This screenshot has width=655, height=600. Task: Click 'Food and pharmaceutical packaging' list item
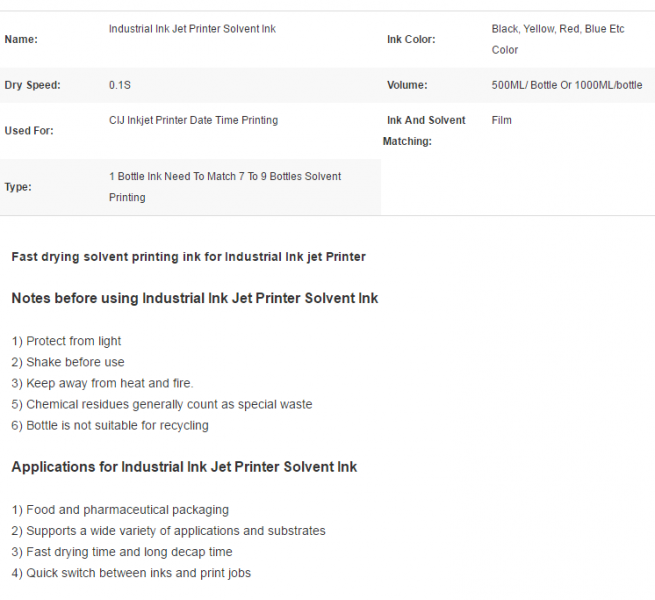[x=120, y=510]
